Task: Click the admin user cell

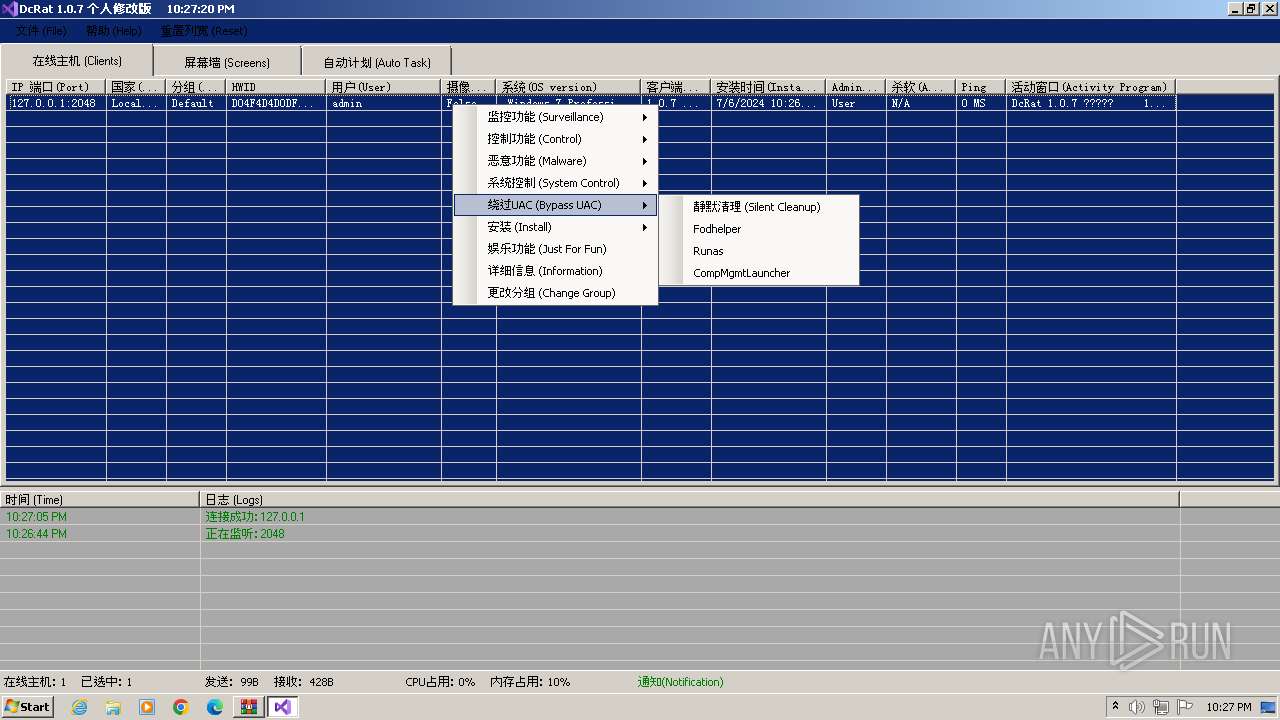Action: point(384,103)
